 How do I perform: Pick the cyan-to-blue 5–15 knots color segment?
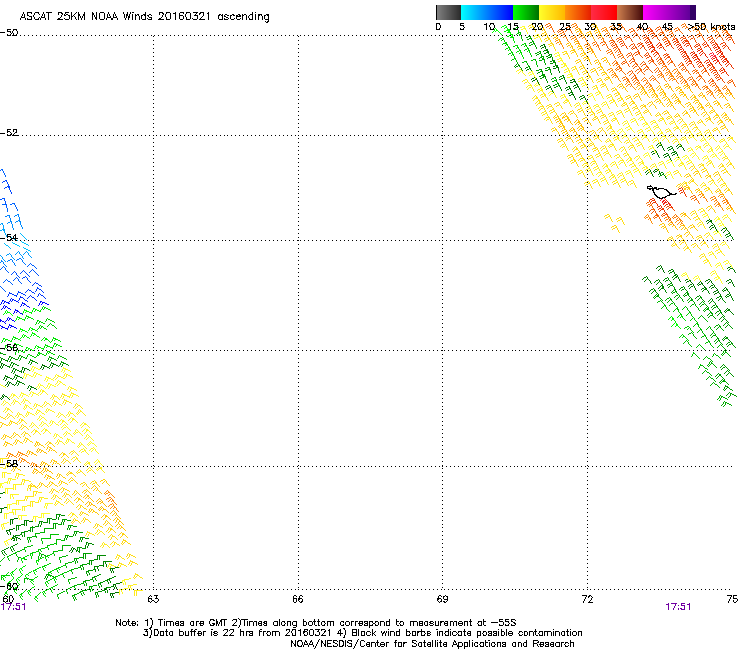(x=487, y=12)
